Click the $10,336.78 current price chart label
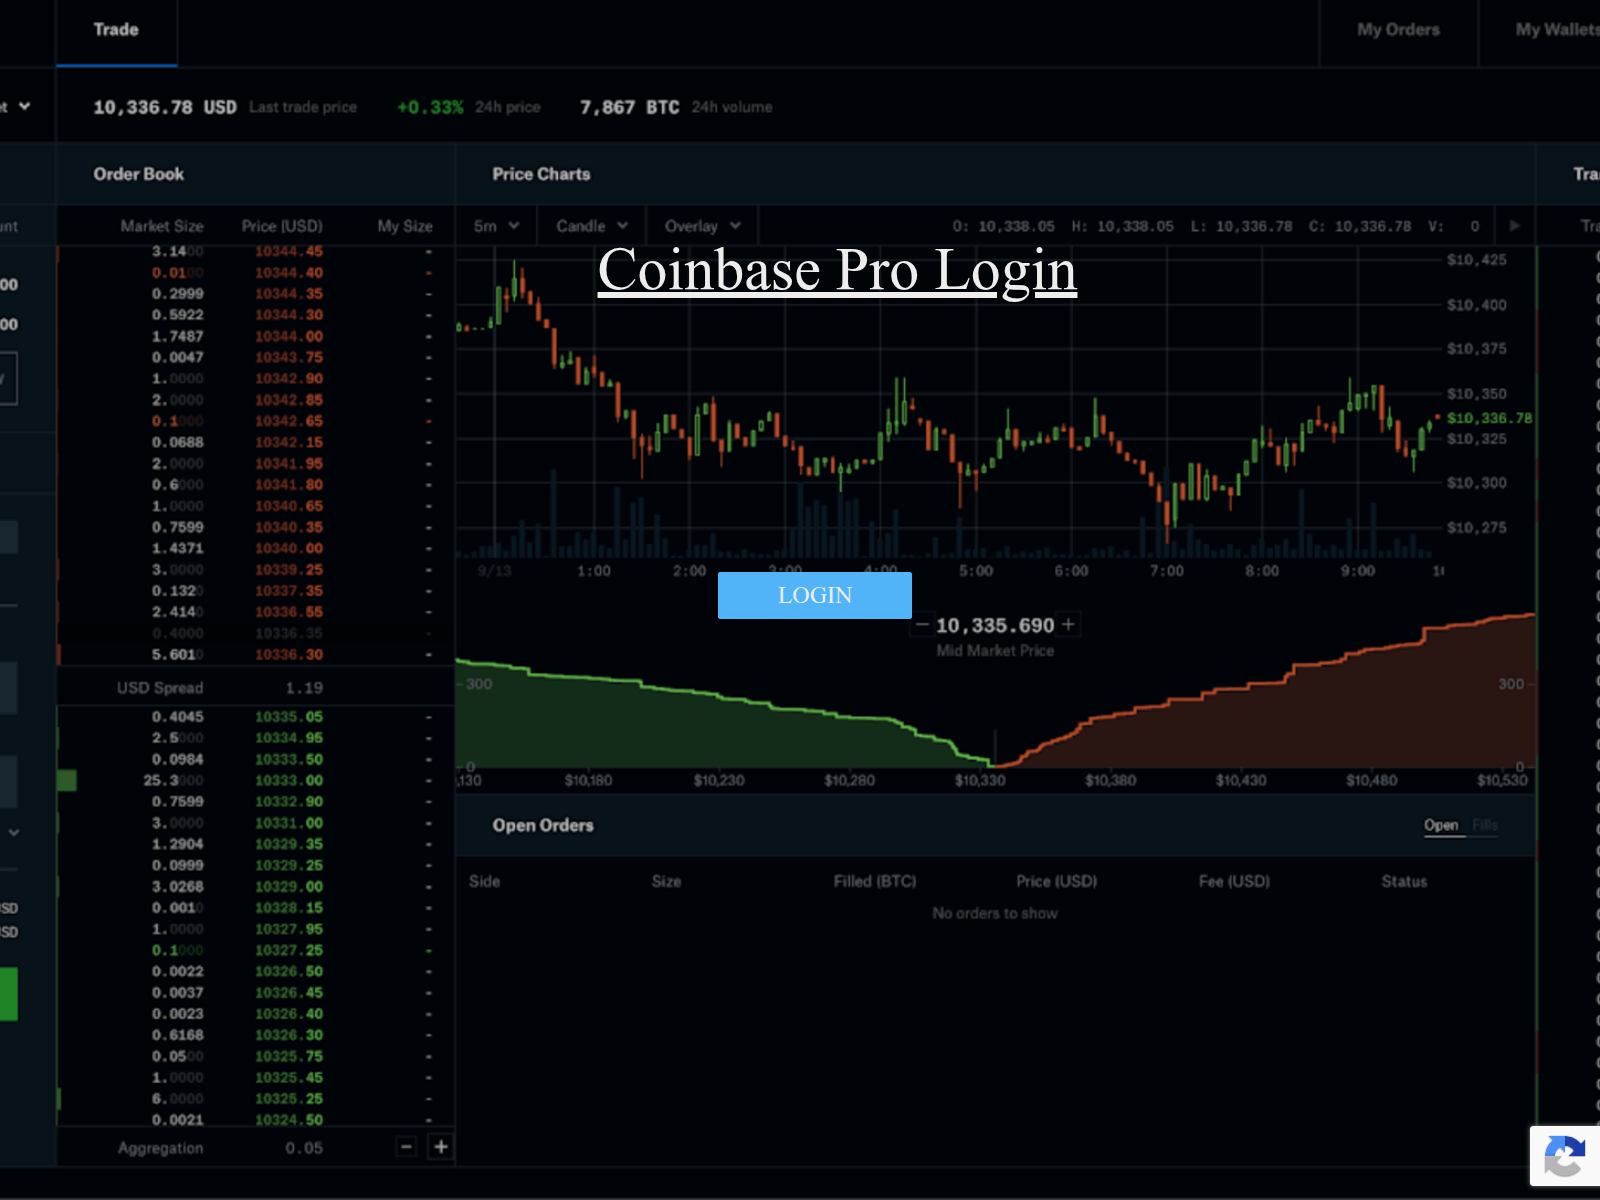The width and height of the screenshot is (1600, 1200). [x=1490, y=418]
